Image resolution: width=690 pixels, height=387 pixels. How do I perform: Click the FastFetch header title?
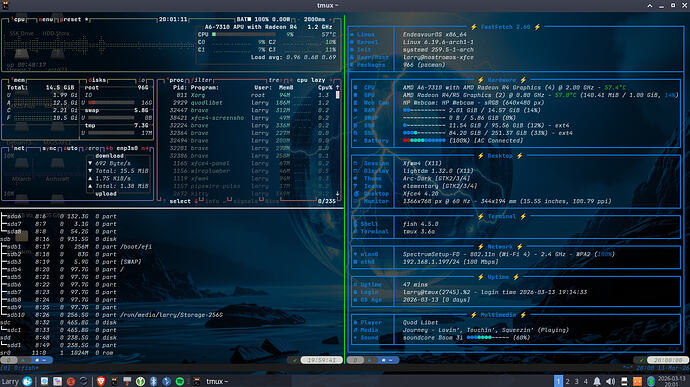[505, 27]
